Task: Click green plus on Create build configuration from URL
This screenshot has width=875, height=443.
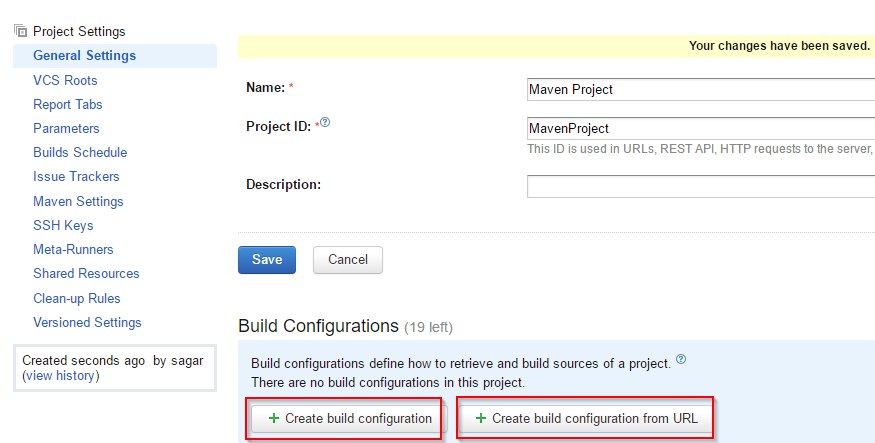Action: [480, 418]
